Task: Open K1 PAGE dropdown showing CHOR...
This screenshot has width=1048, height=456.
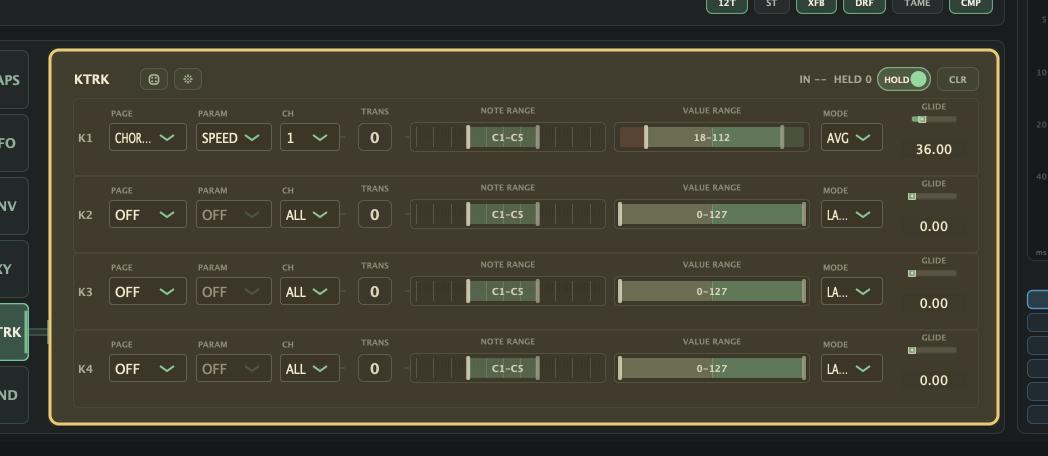Action: (148, 137)
